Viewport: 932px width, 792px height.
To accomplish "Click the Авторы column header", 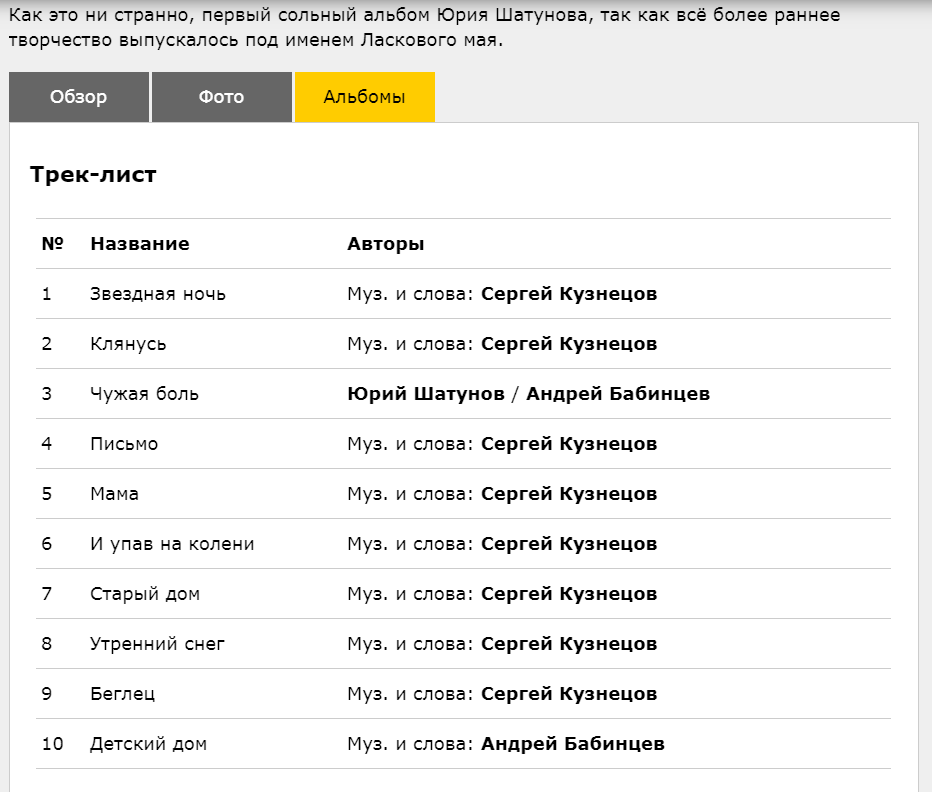I will [386, 244].
